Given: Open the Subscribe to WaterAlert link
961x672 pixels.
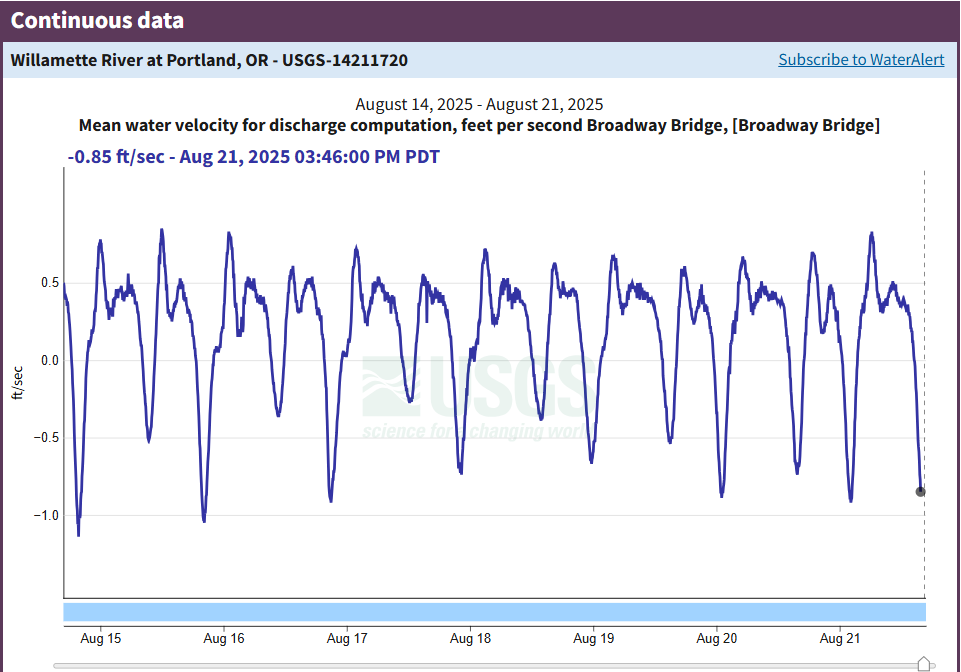Looking at the screenshot, I should point(861,60).
